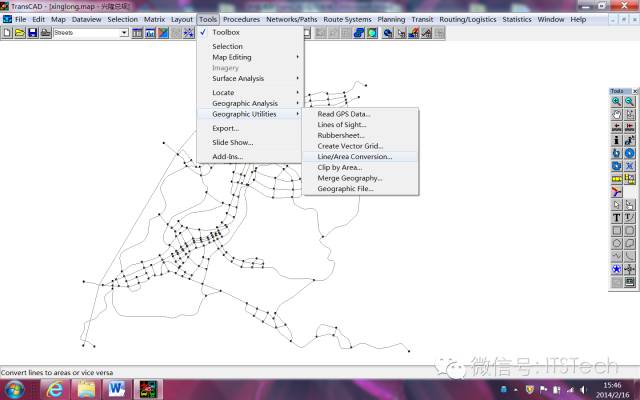
Task: Click the Open file folder icon
Action: pos(20,33)
